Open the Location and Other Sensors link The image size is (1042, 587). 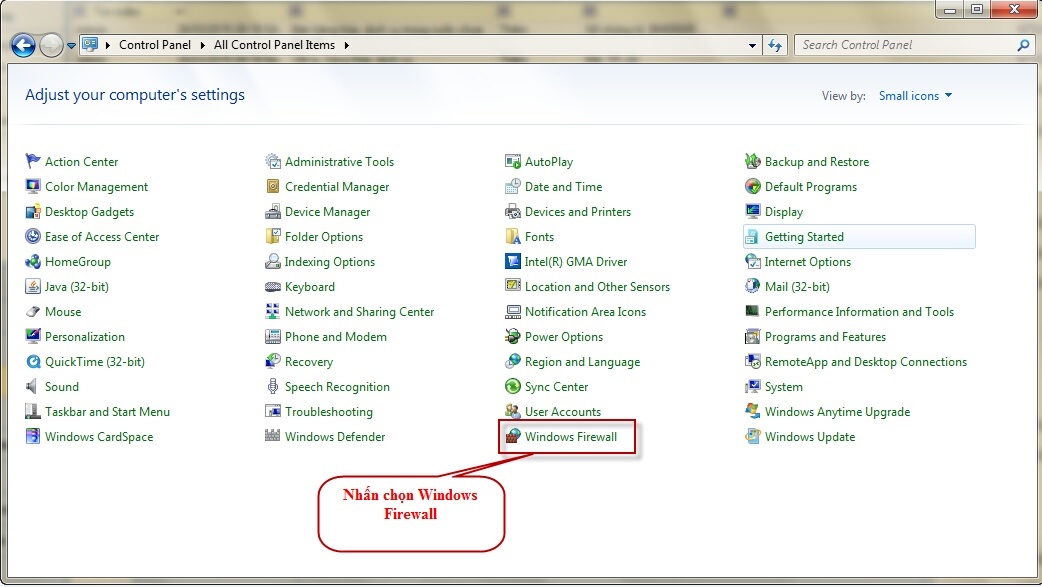tap(597, 287)
